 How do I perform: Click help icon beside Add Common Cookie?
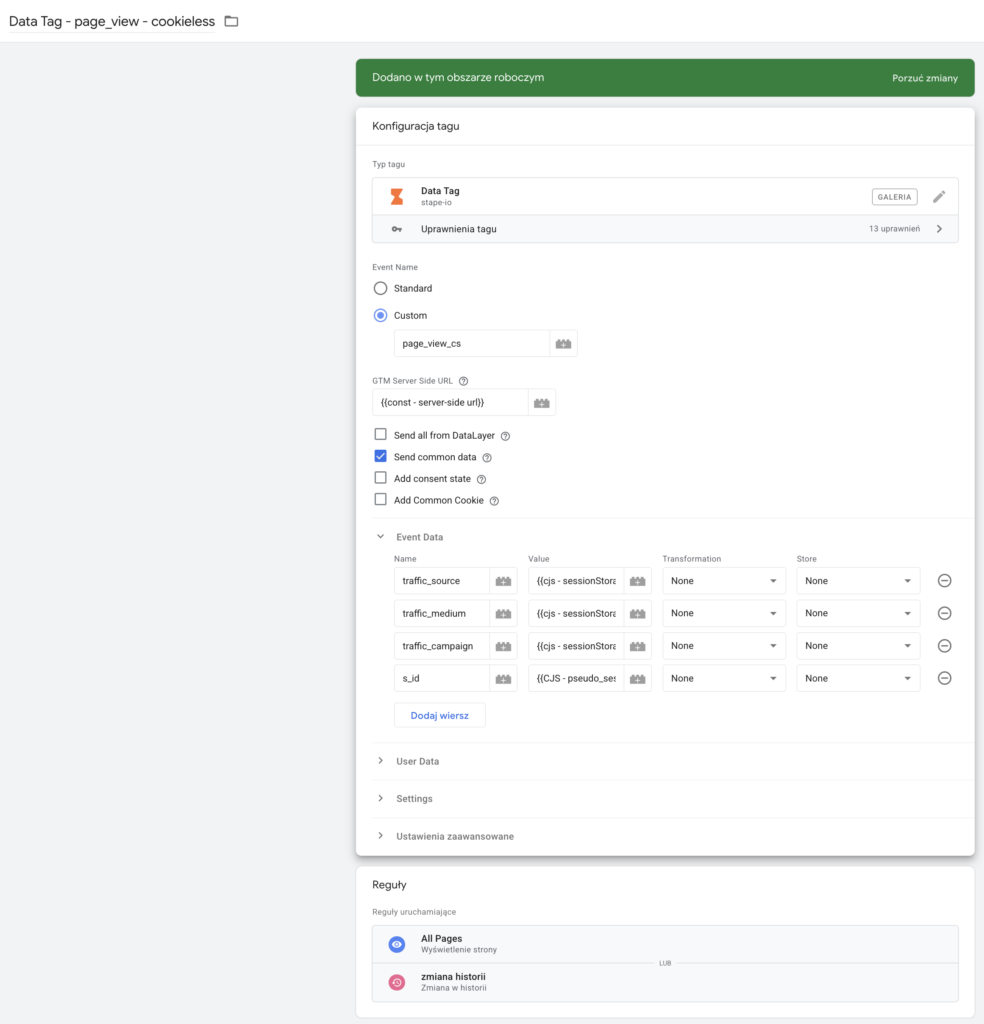pos(494,501)
